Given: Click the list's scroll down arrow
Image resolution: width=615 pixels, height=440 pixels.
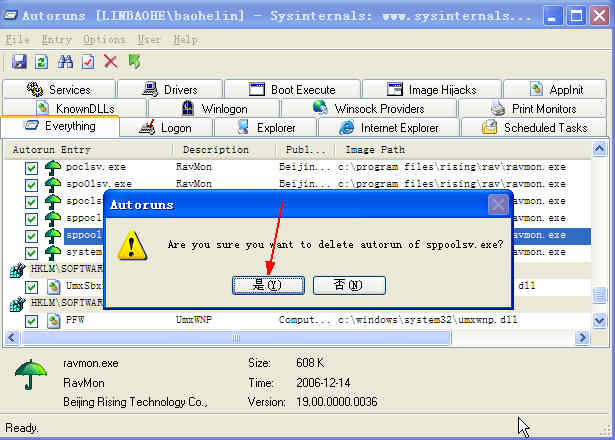Looking at the screenshot, I should 599,321.
